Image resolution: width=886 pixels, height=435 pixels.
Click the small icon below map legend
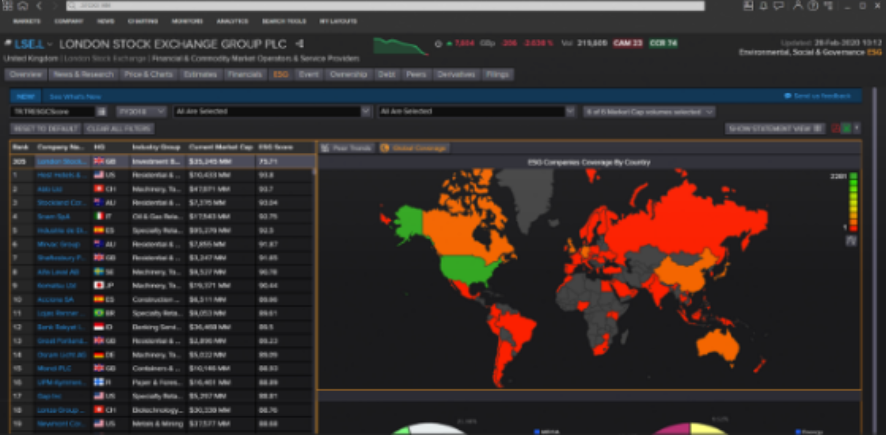coord(851,240)
